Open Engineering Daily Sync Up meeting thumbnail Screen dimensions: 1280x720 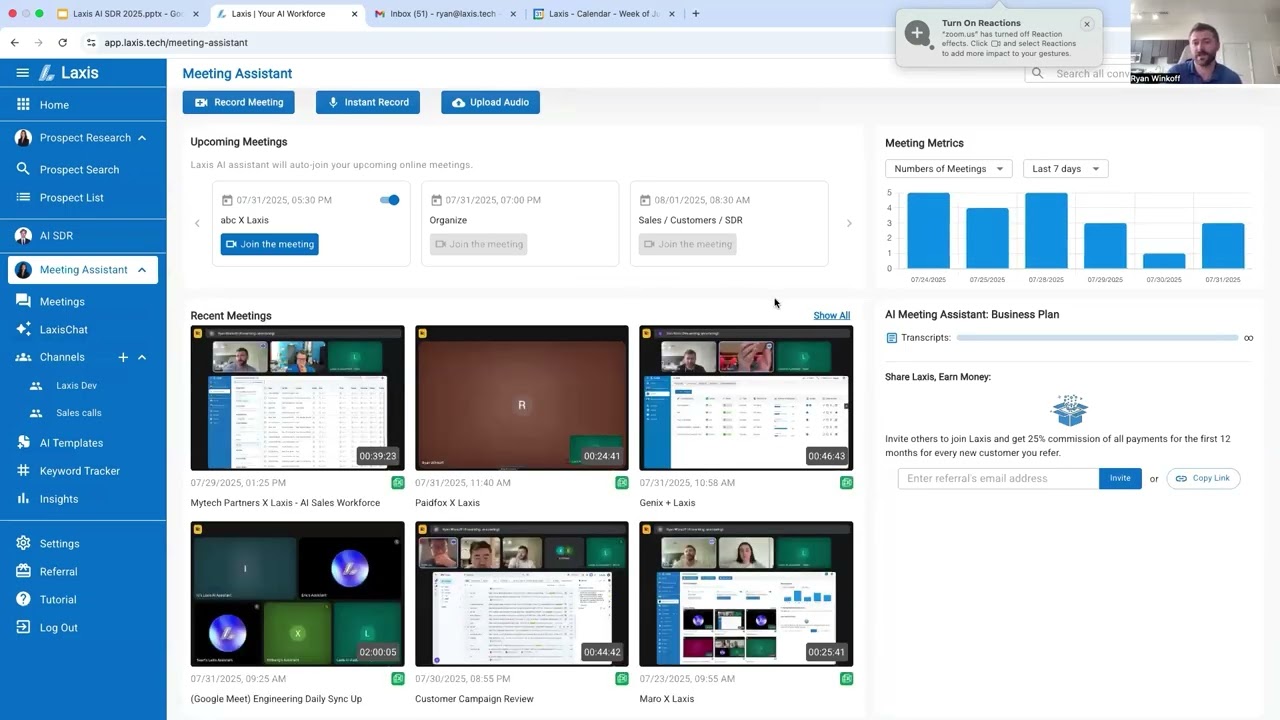(297, 593)
